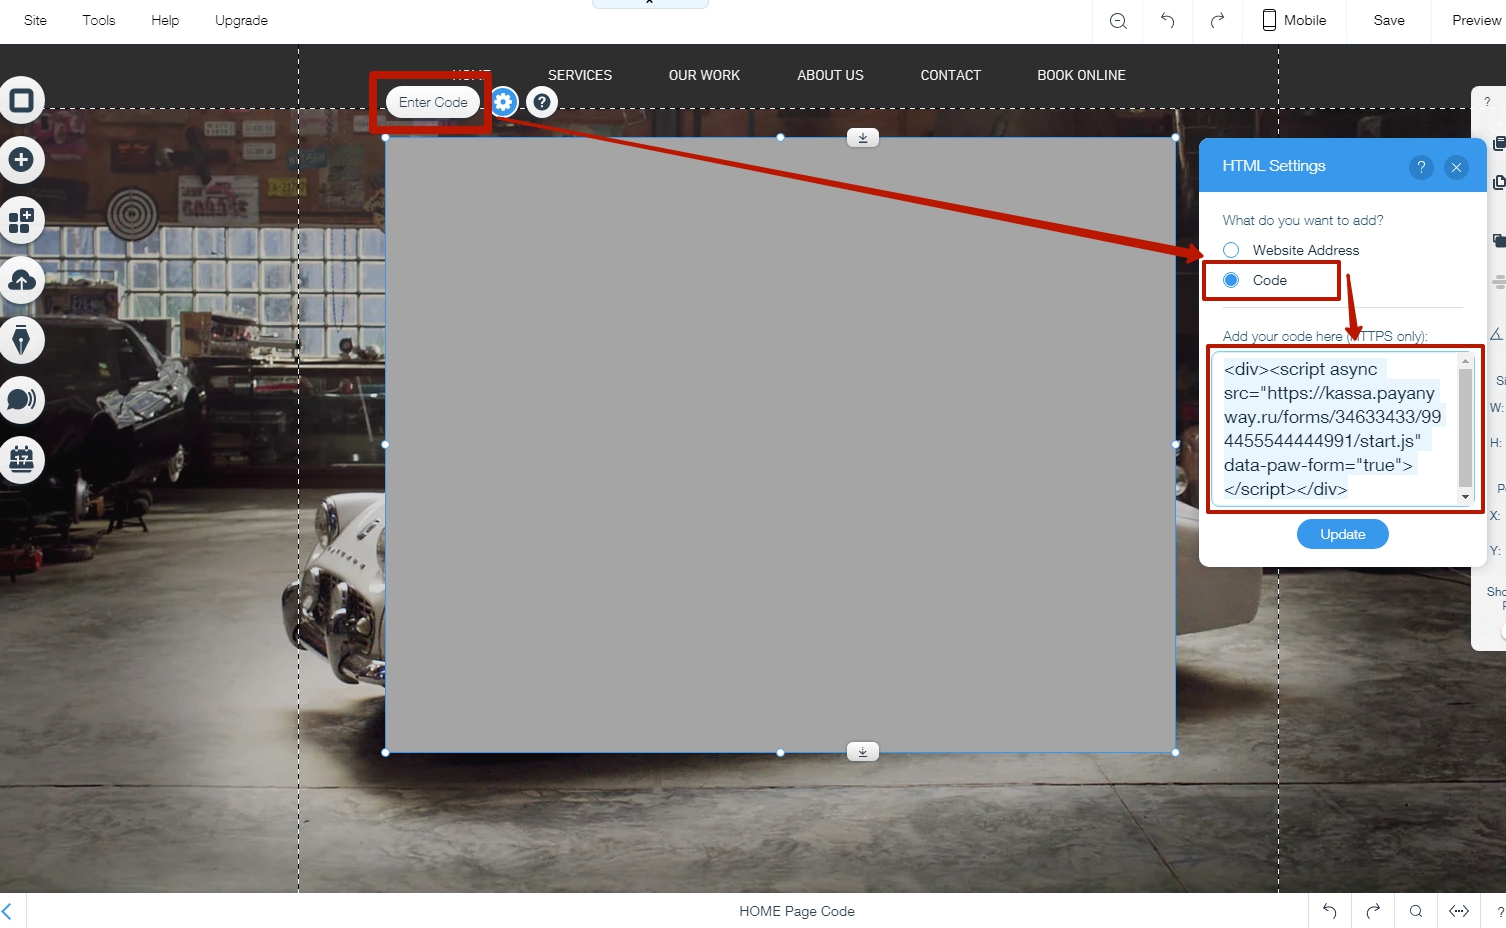Open the Chat bubble panel
Image resolution: width=1506 pixels, height=928 pixels.
pos(21,400)
